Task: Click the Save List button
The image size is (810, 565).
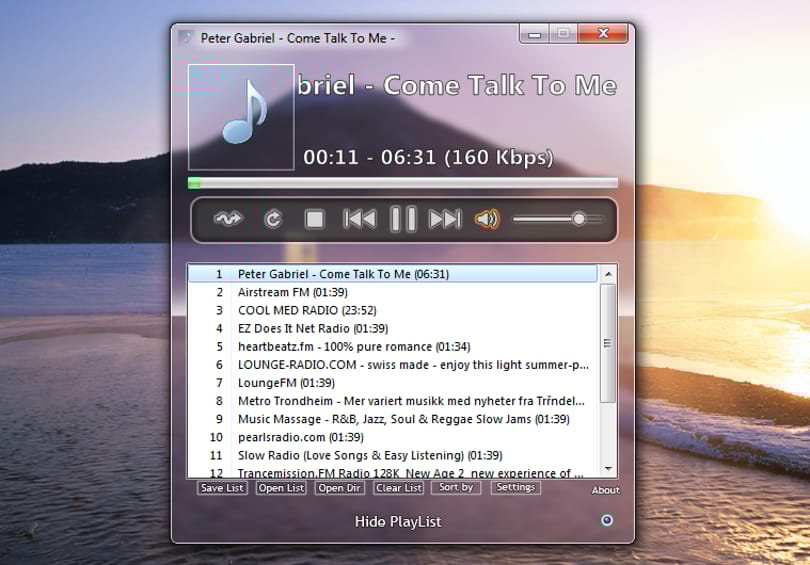Action: click(x=222, y=488)
